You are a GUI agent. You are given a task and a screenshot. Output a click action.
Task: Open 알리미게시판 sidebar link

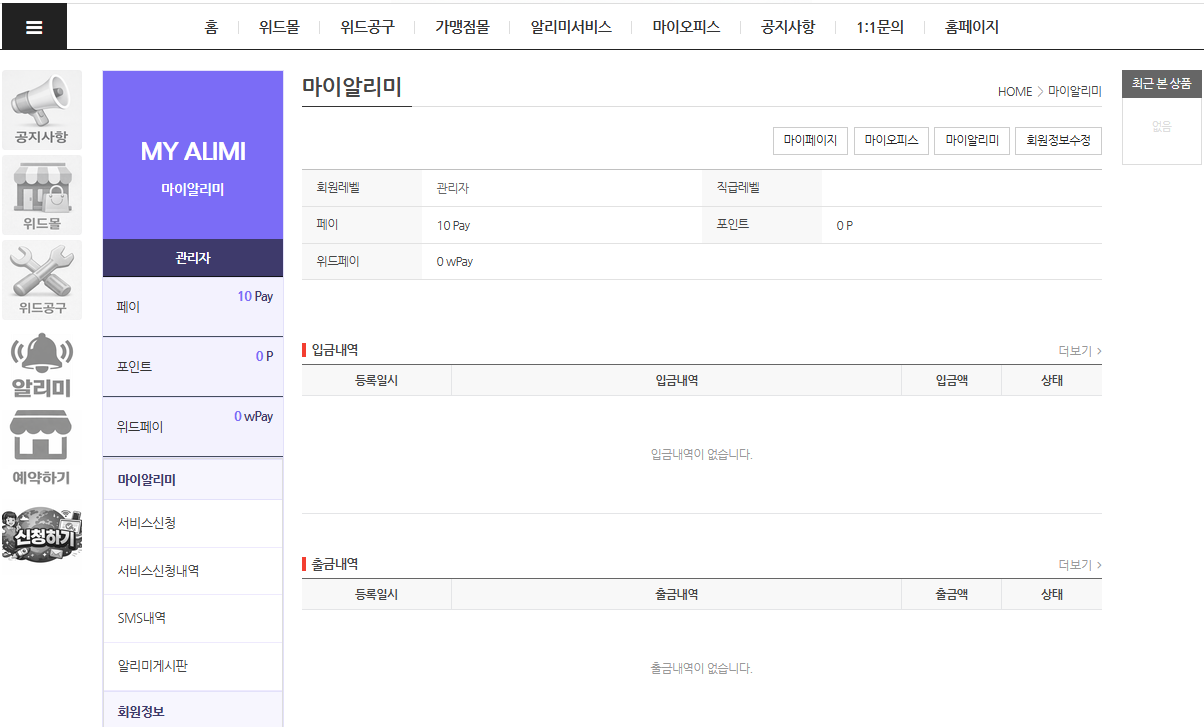[153, 666]
